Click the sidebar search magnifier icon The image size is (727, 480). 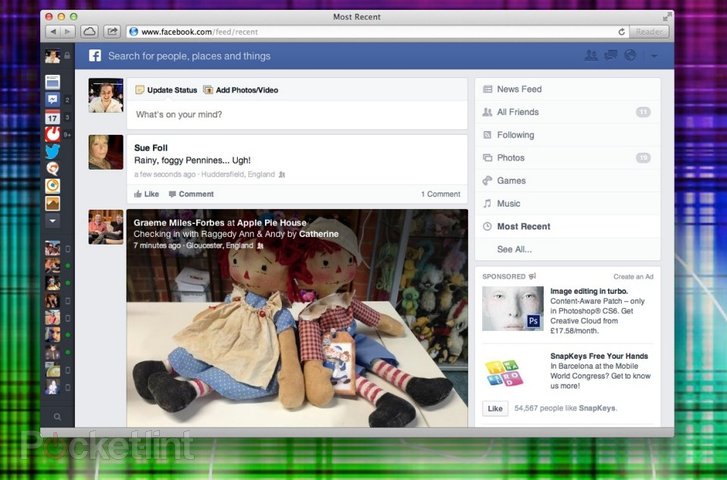pyautogui.click(x=58, y=417)
